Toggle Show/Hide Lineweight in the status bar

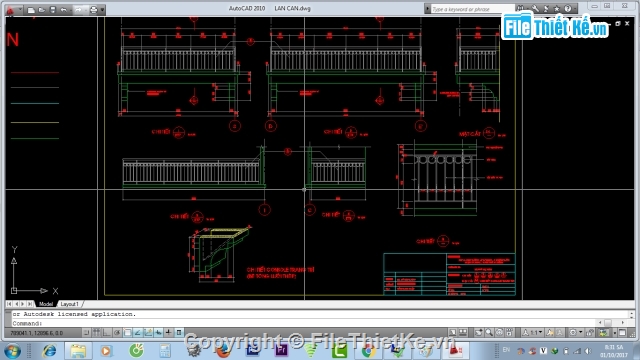[x=168, y=333]
